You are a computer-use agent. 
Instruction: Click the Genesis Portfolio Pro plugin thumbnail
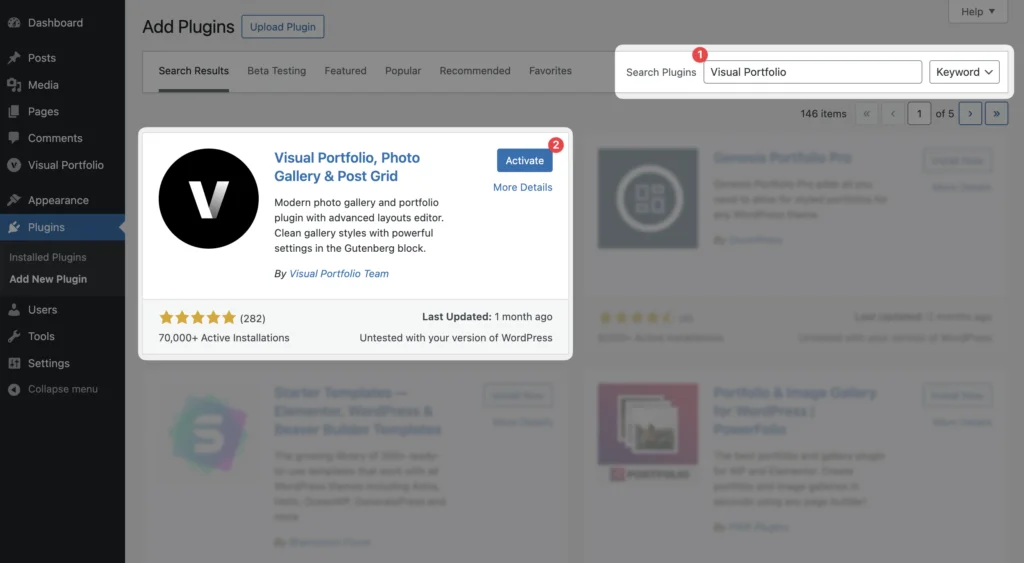coord(648,199)
